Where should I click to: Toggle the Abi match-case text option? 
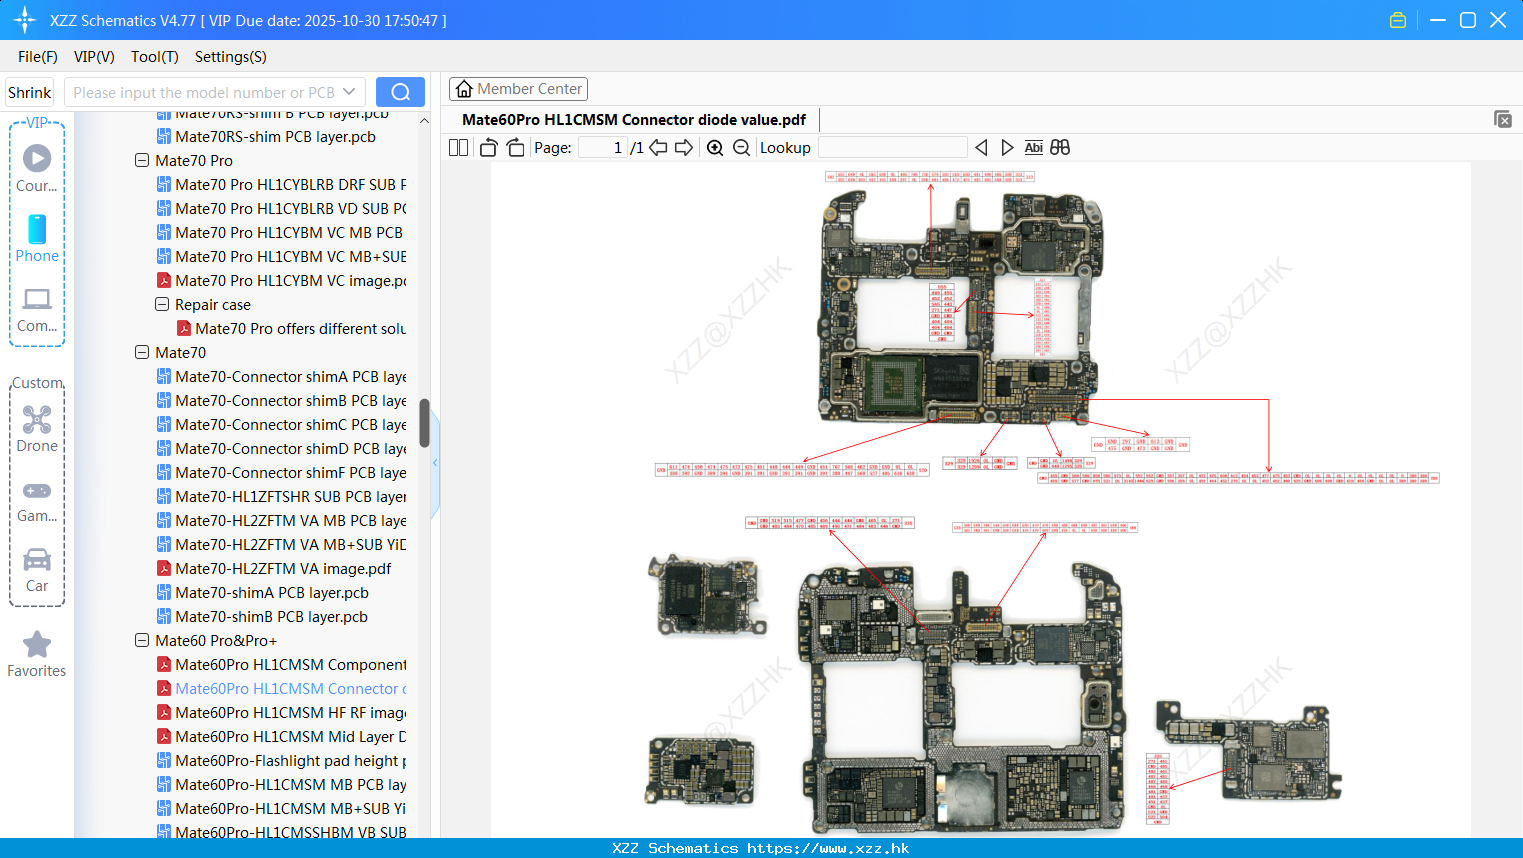(1034, 148)
